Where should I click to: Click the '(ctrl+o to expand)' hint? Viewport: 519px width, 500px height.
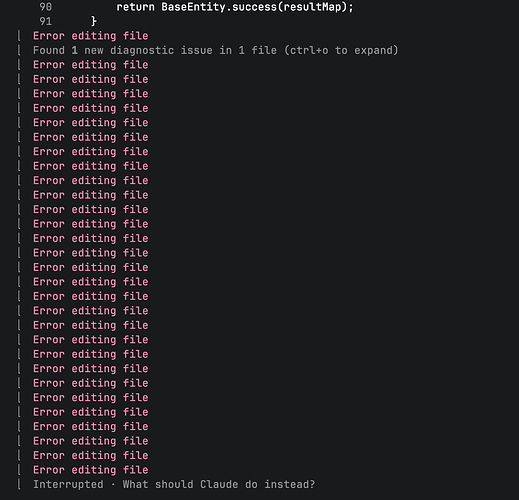point(341,50)
